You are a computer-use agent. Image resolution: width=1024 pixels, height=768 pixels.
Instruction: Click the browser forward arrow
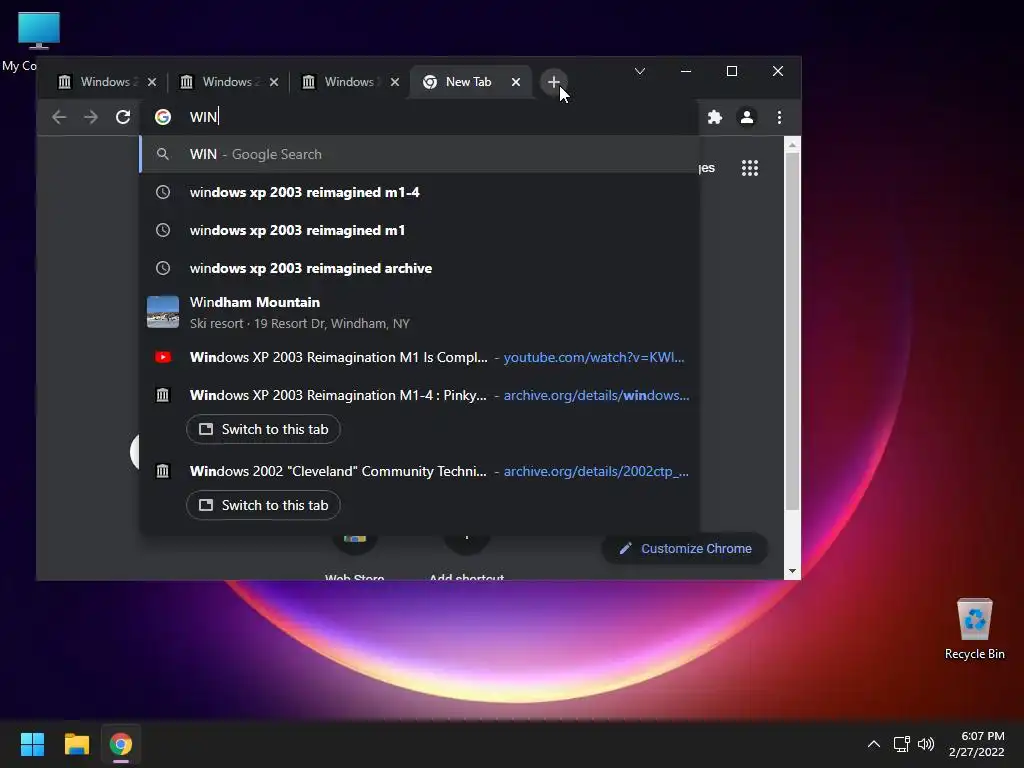[91, 117]
